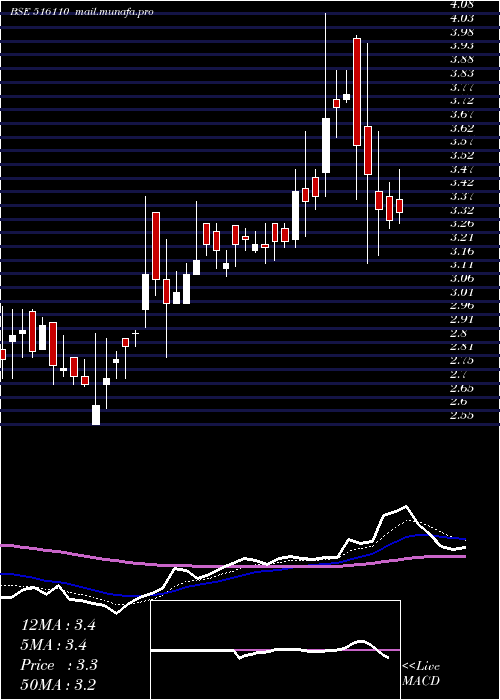Click the 3.93 price axis label

tap(462, 46)
